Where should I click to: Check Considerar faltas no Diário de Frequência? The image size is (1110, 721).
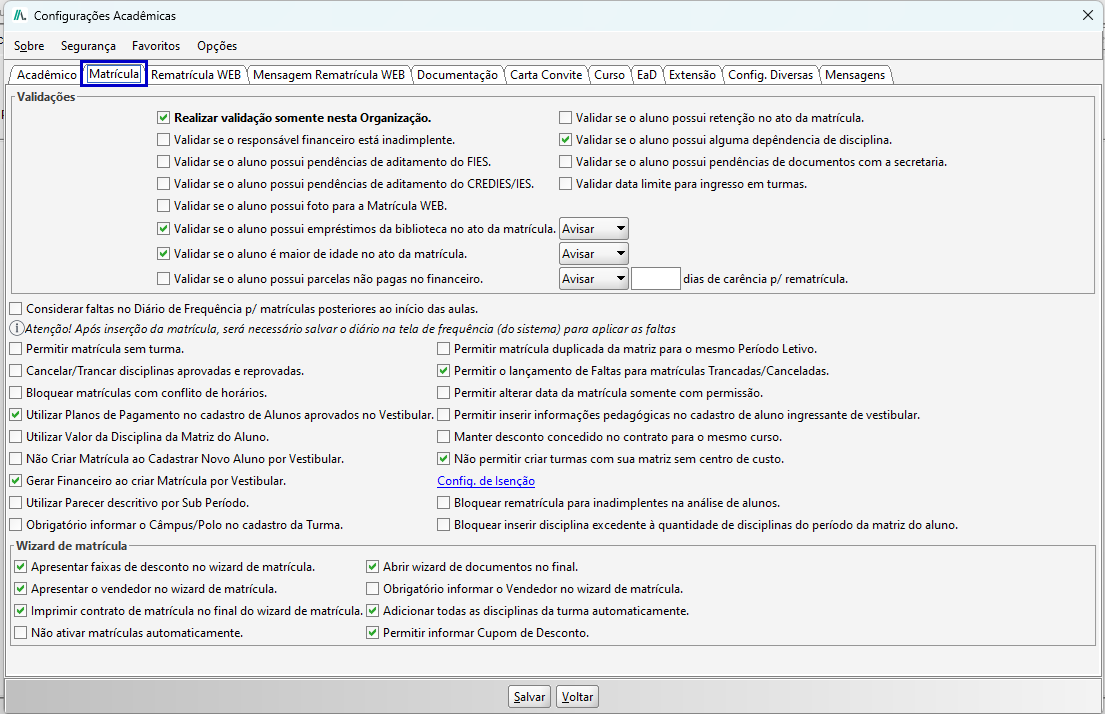coord(16,308)
